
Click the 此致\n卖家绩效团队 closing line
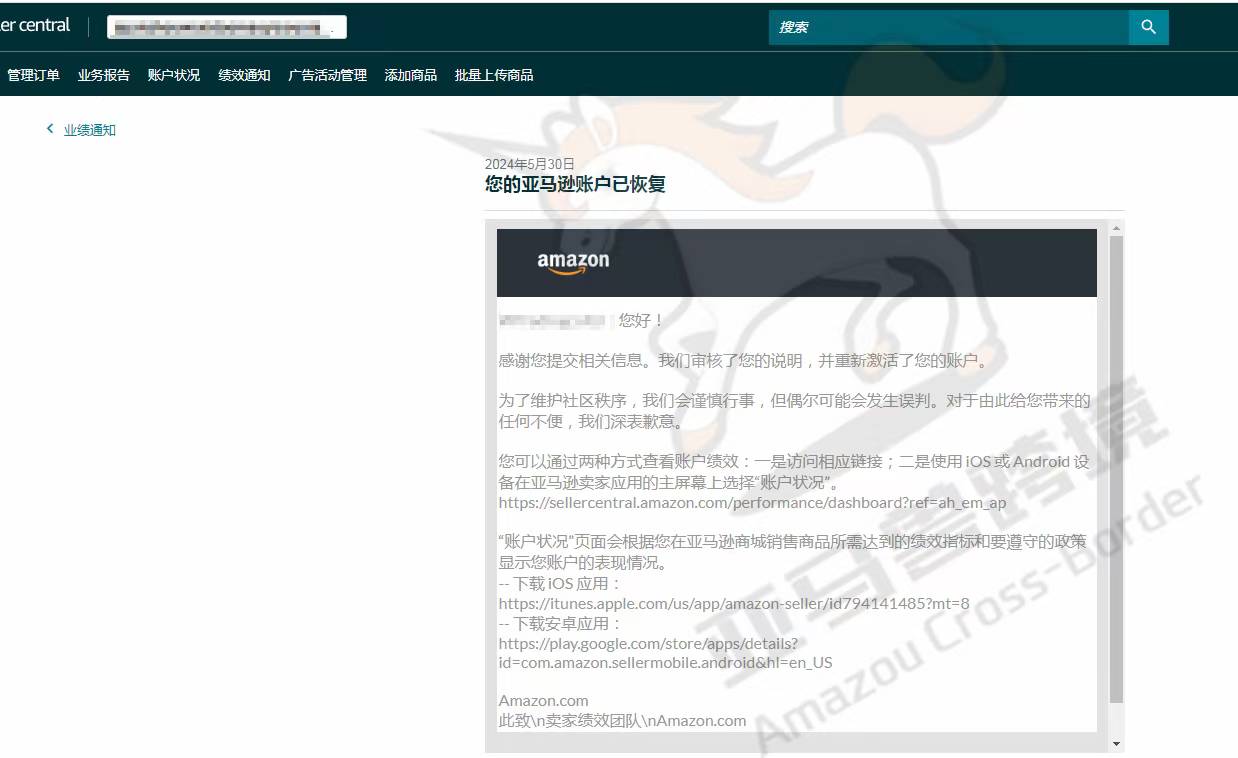click(x=622, y=720)
